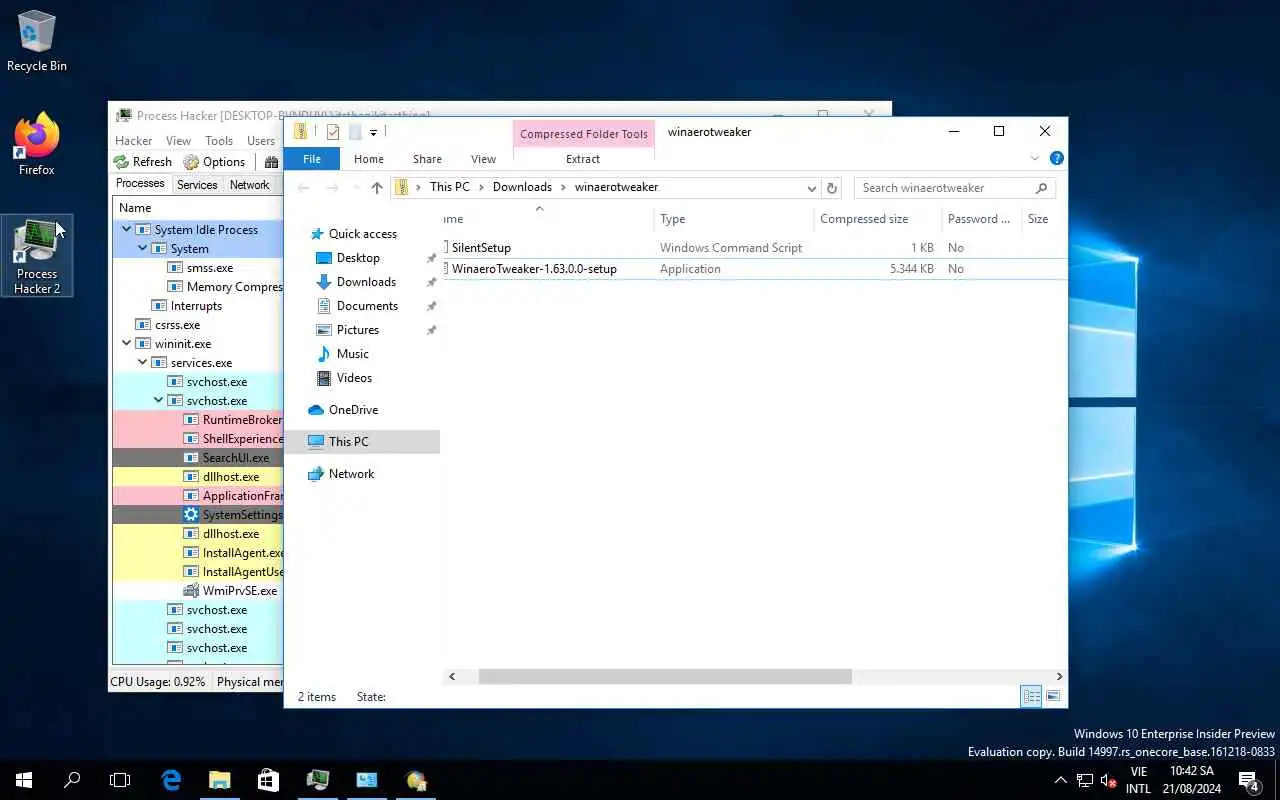Collapse the System Idle Process tree node
The width and height of the screenshot is (1280, 800).
coord(127,230)
